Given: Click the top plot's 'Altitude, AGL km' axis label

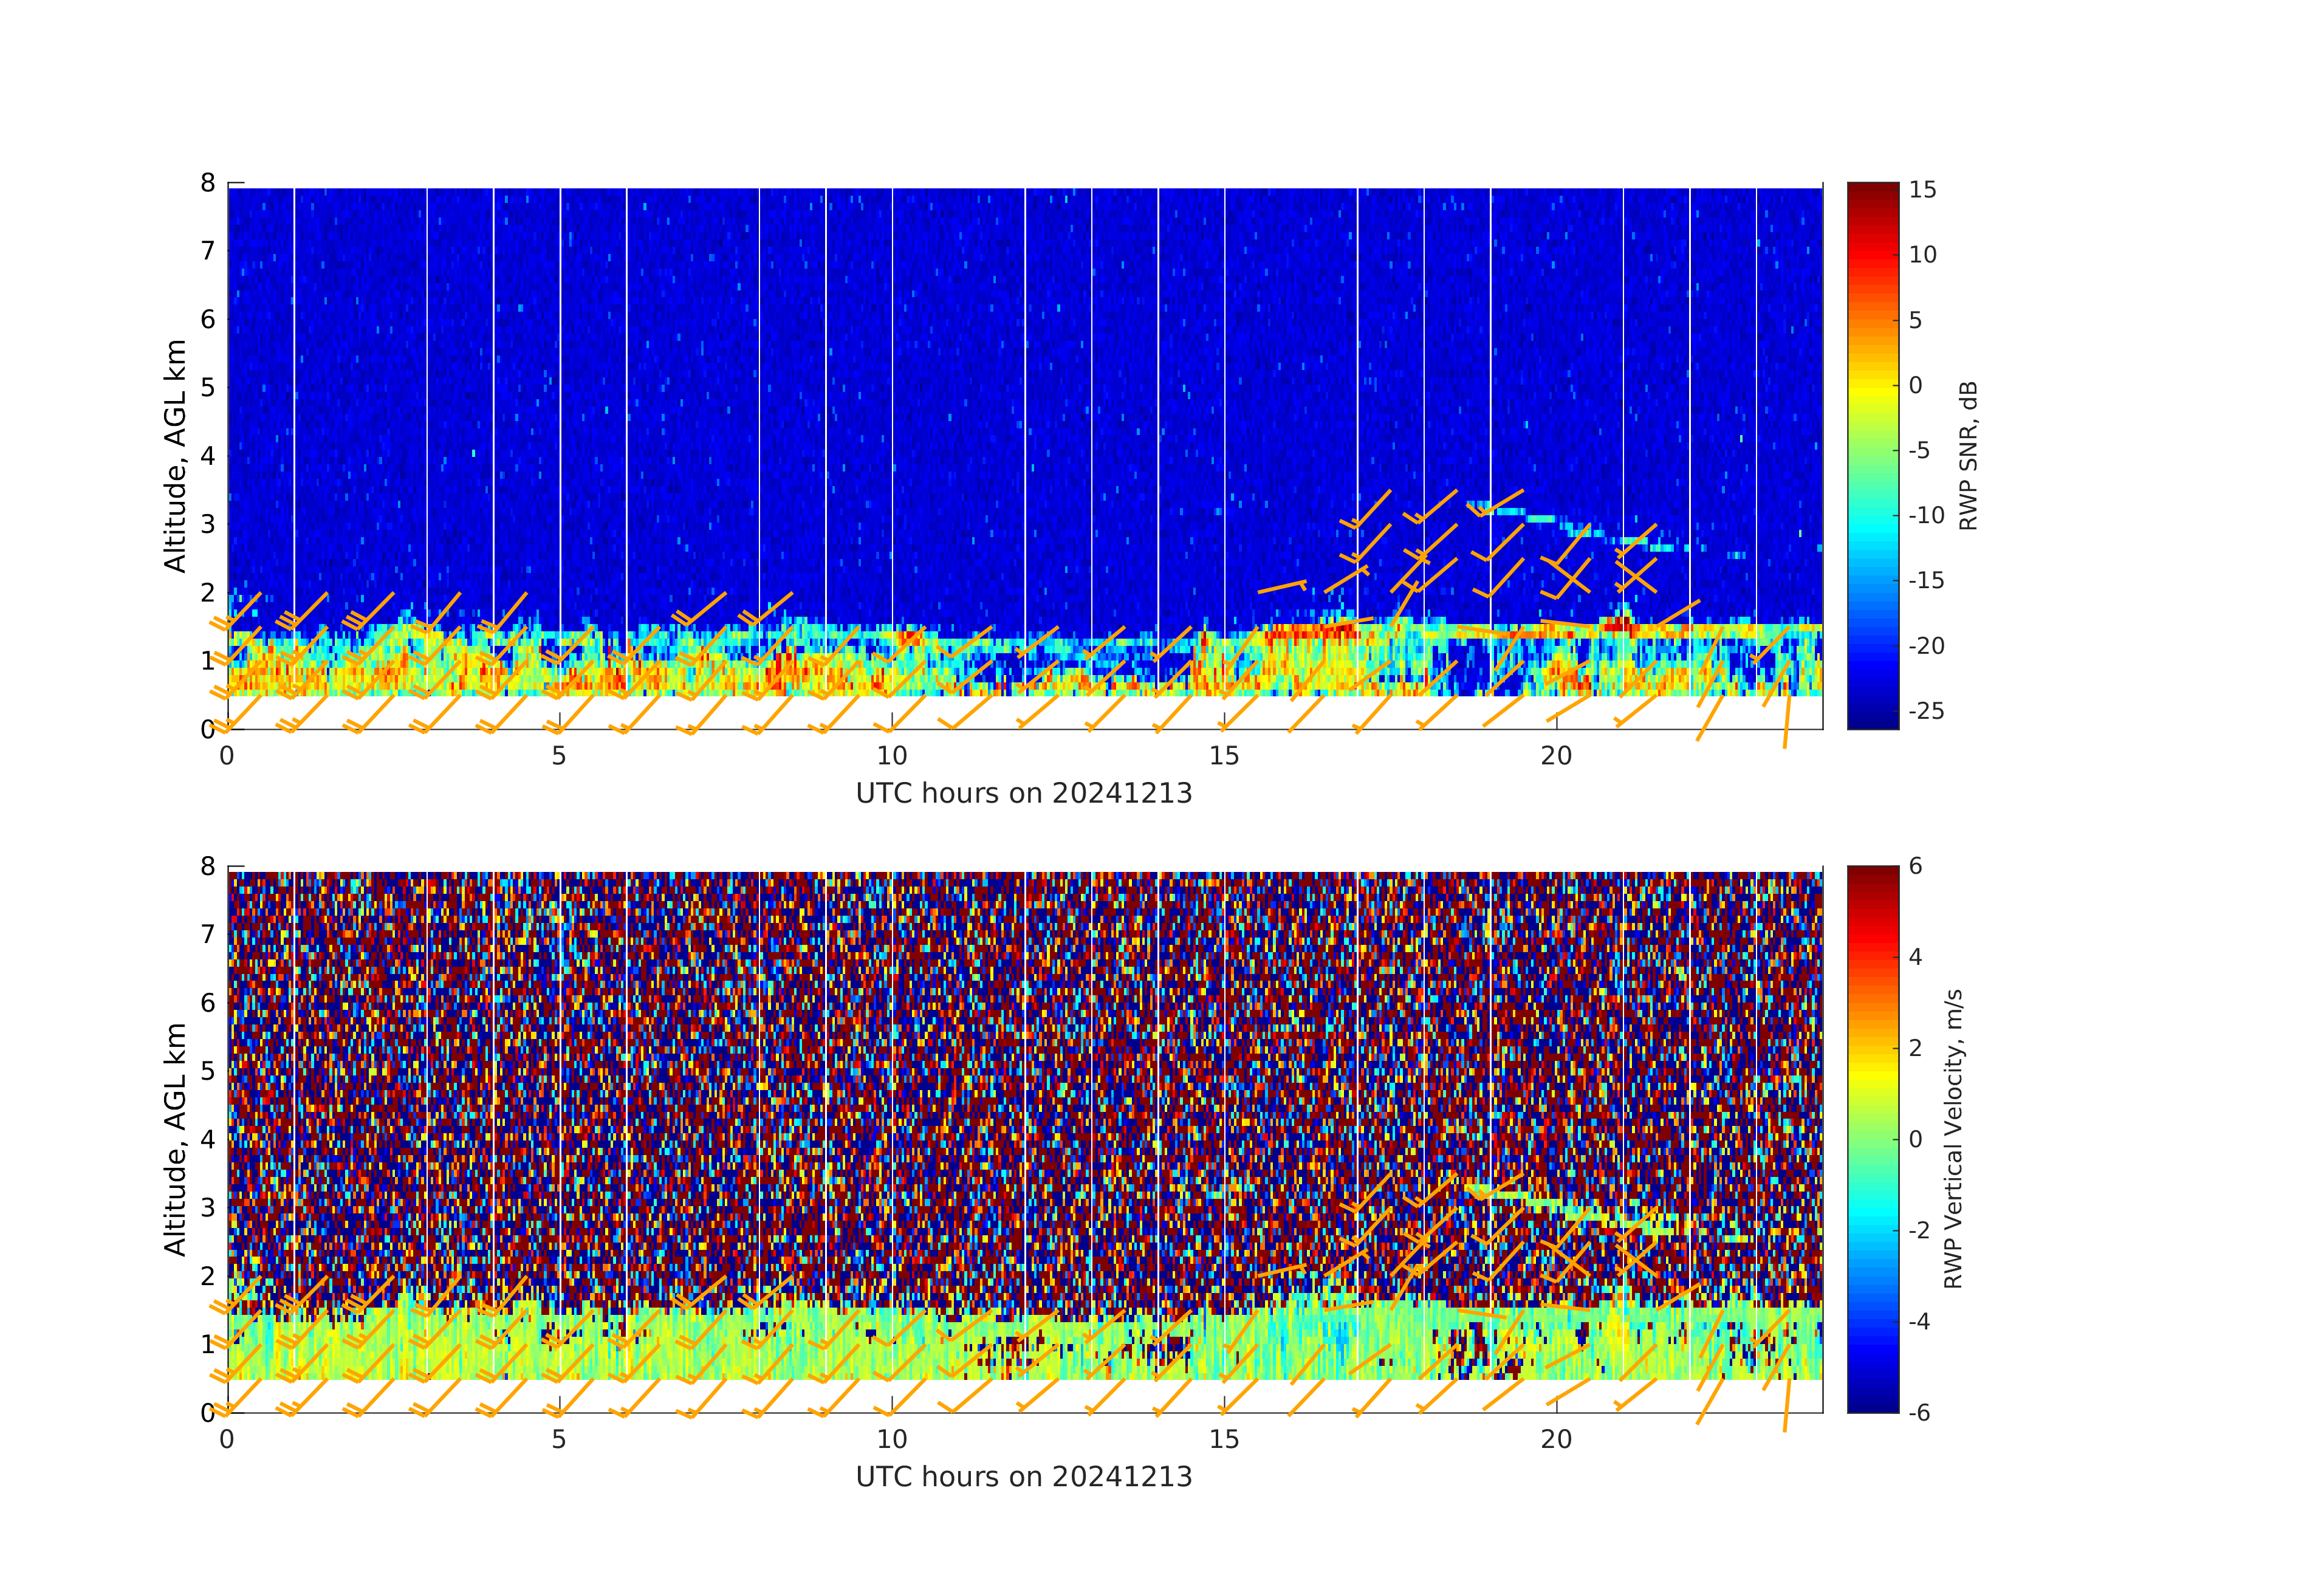Looking at the screenshot, I should pos(175,456).
